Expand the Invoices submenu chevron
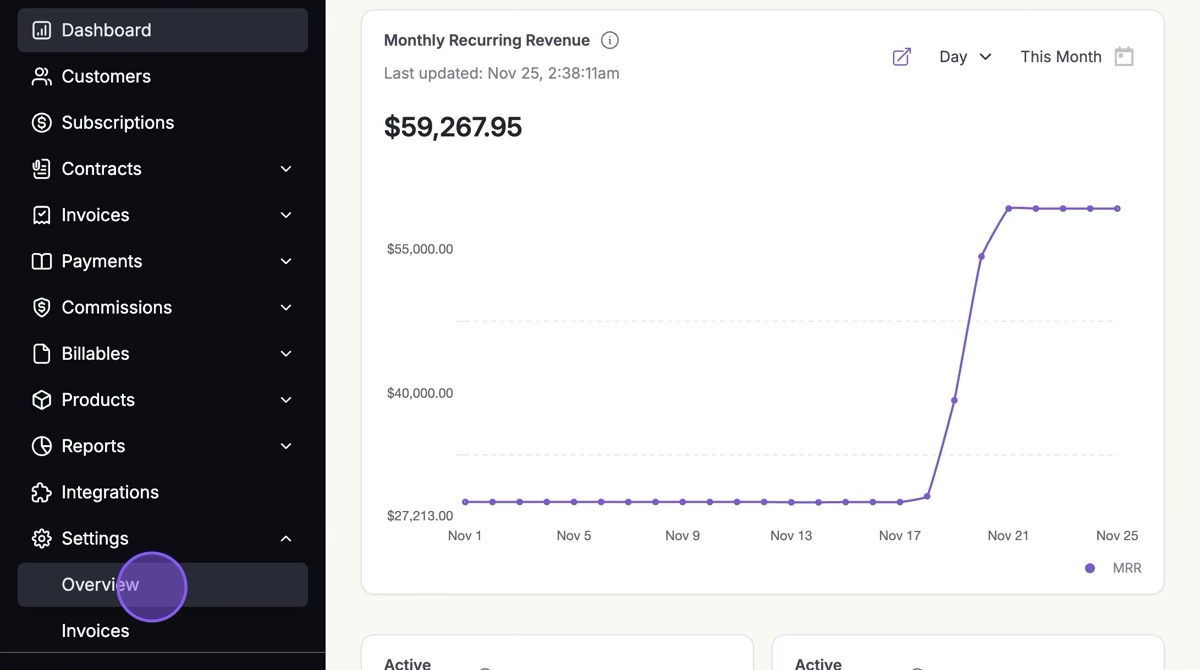 286,215
